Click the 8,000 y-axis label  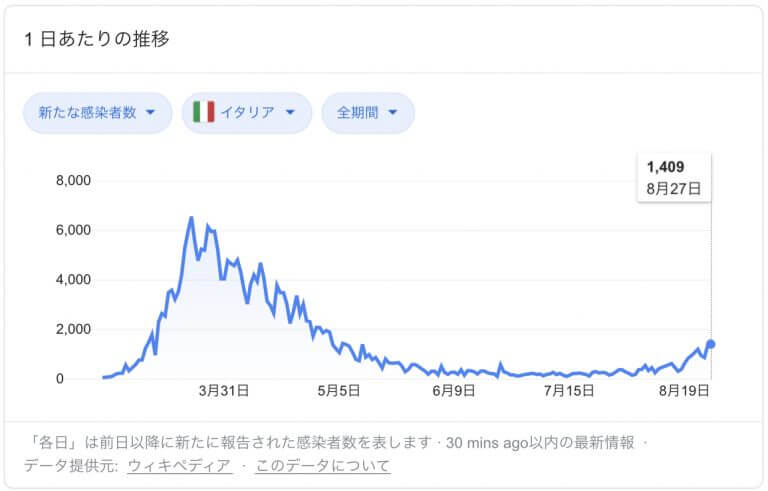tap(72, 181)
